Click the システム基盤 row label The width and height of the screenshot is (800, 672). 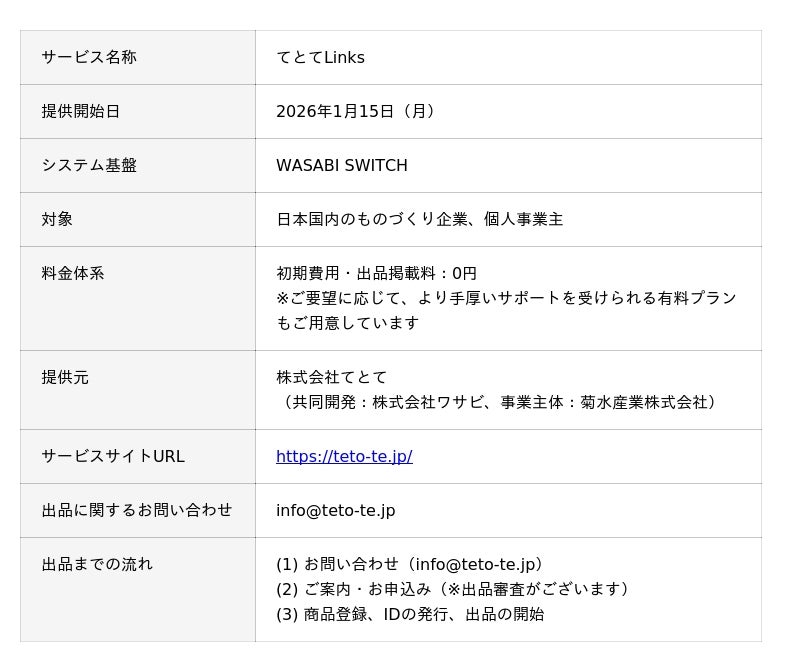(x=89, y=166)
